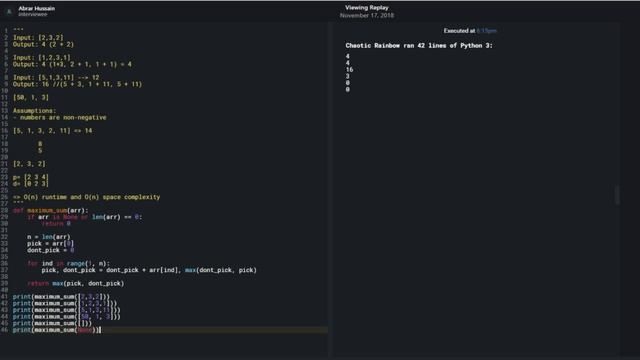Click the O(n) runtime complexity comment line
Screen dimensions: 640x360
(x=87, y=197)
